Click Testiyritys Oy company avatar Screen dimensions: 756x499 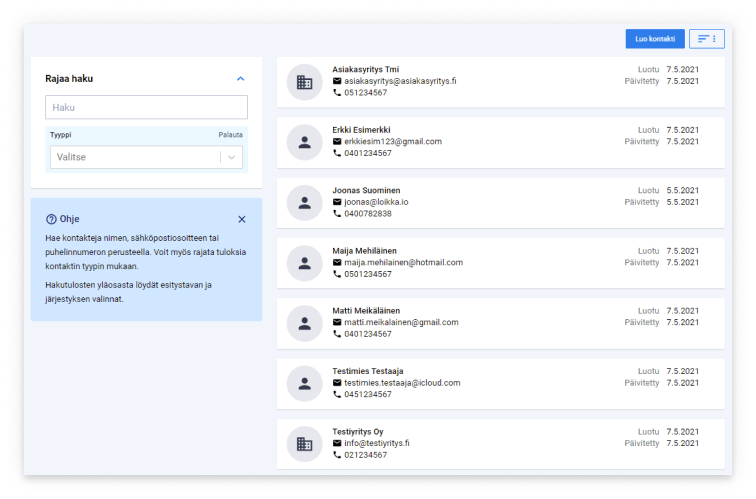(304, 444)
